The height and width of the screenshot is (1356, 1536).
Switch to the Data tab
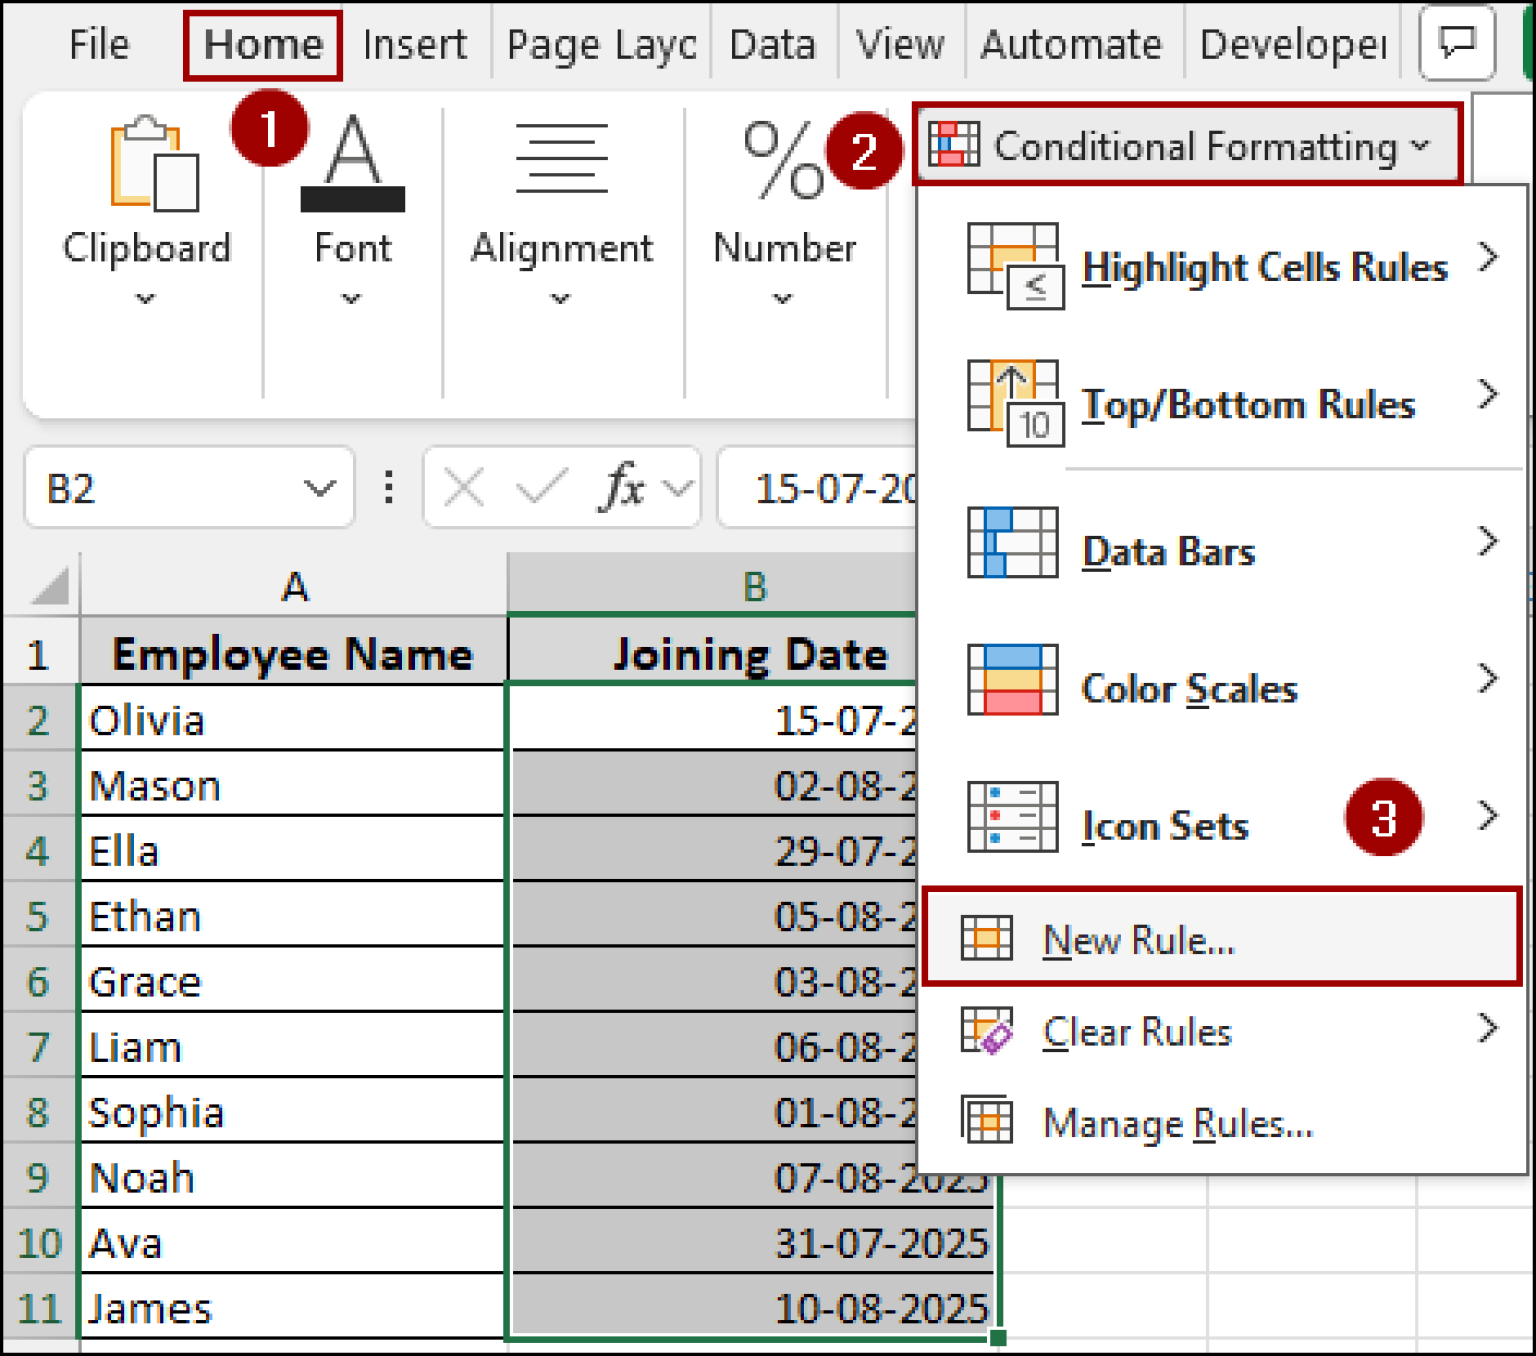tap(772, 43)
